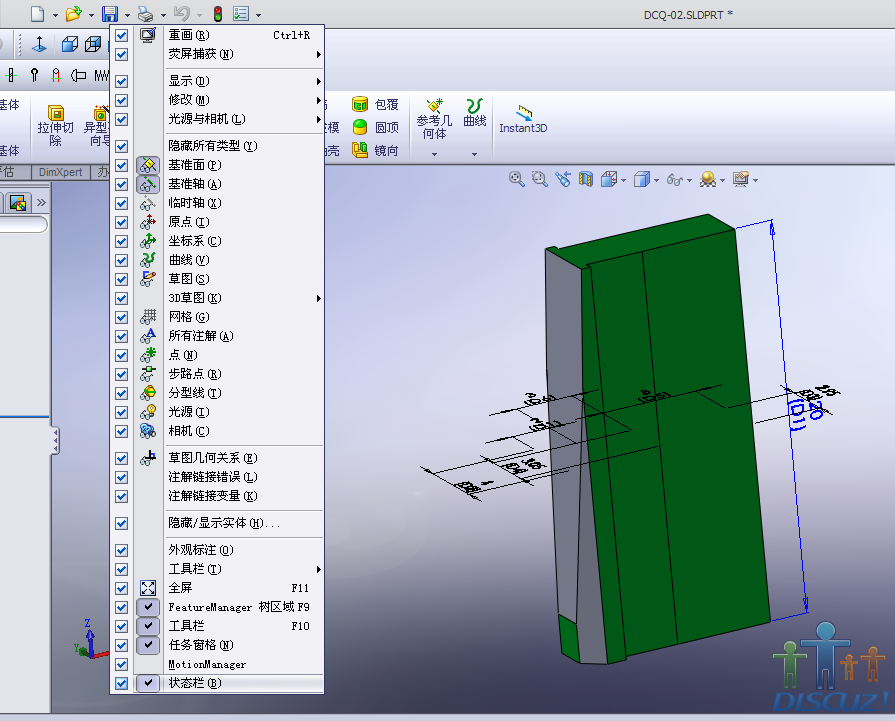Click the appearance tab icon in left panel

pyautogui.click(x=18, y=203)
